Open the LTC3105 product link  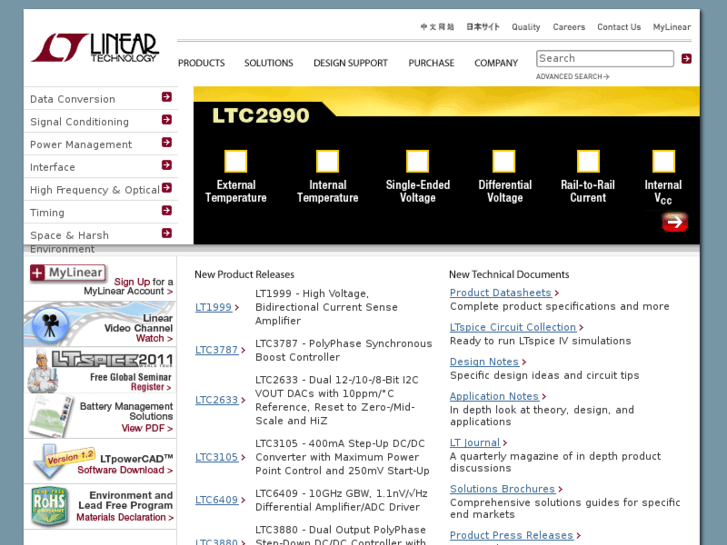pyautogui.click(x=217, y=457)
